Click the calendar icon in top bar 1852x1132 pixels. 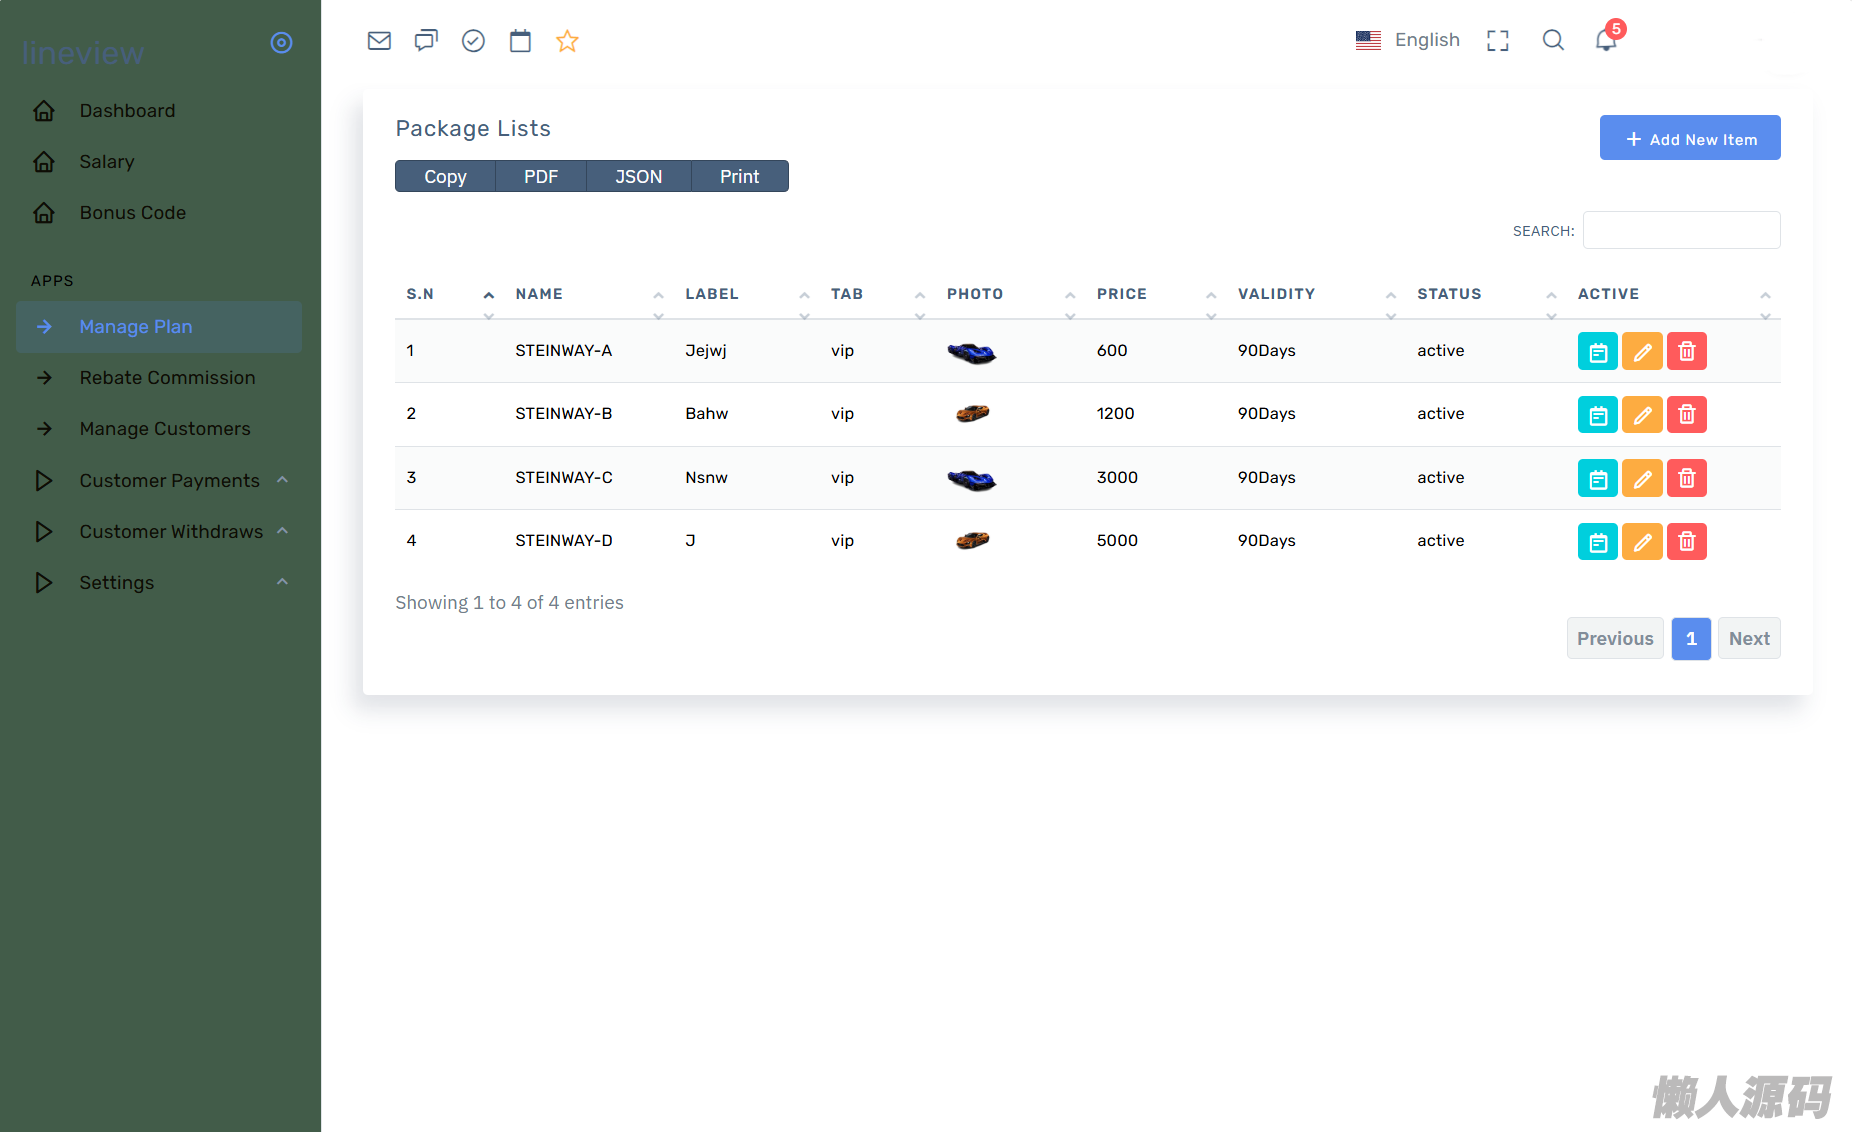pos(520,41)
